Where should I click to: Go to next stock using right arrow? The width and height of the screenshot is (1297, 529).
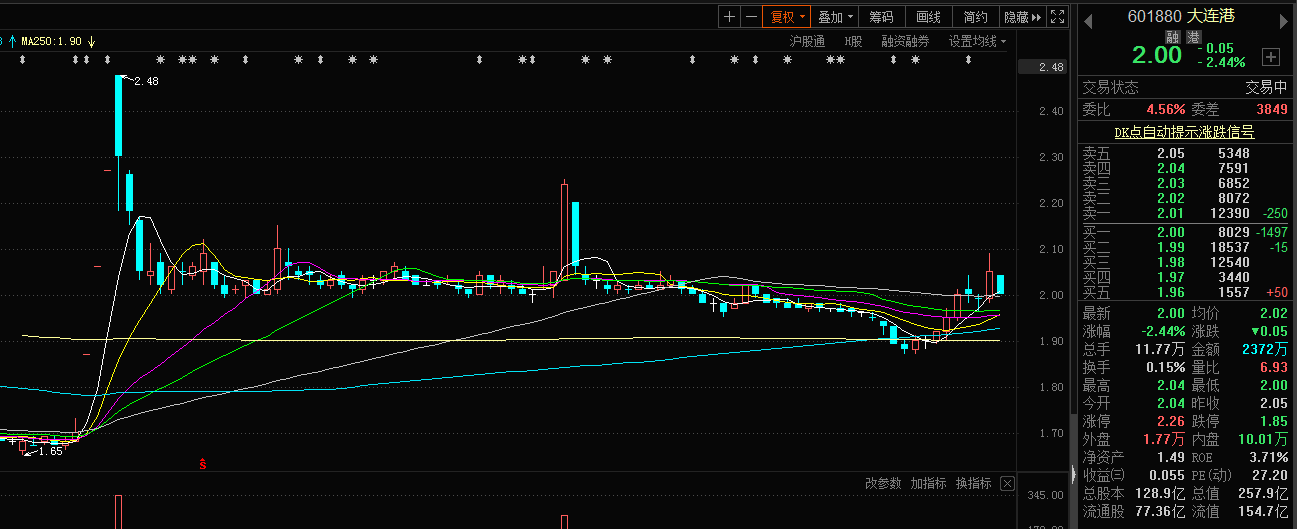1284,17
